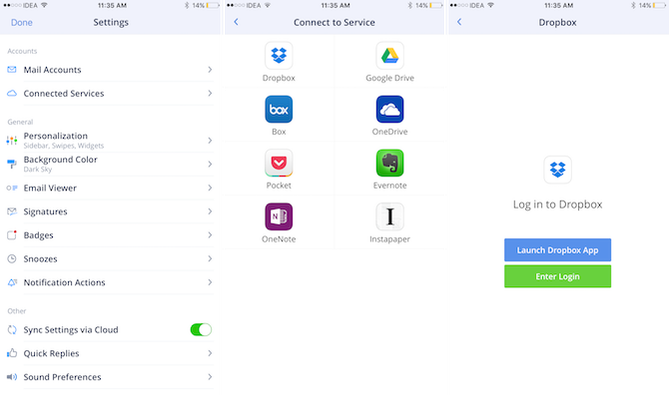Screen dimensions: 669x395
Task: Open the Personalization settings row
Action: pos(110,140)
